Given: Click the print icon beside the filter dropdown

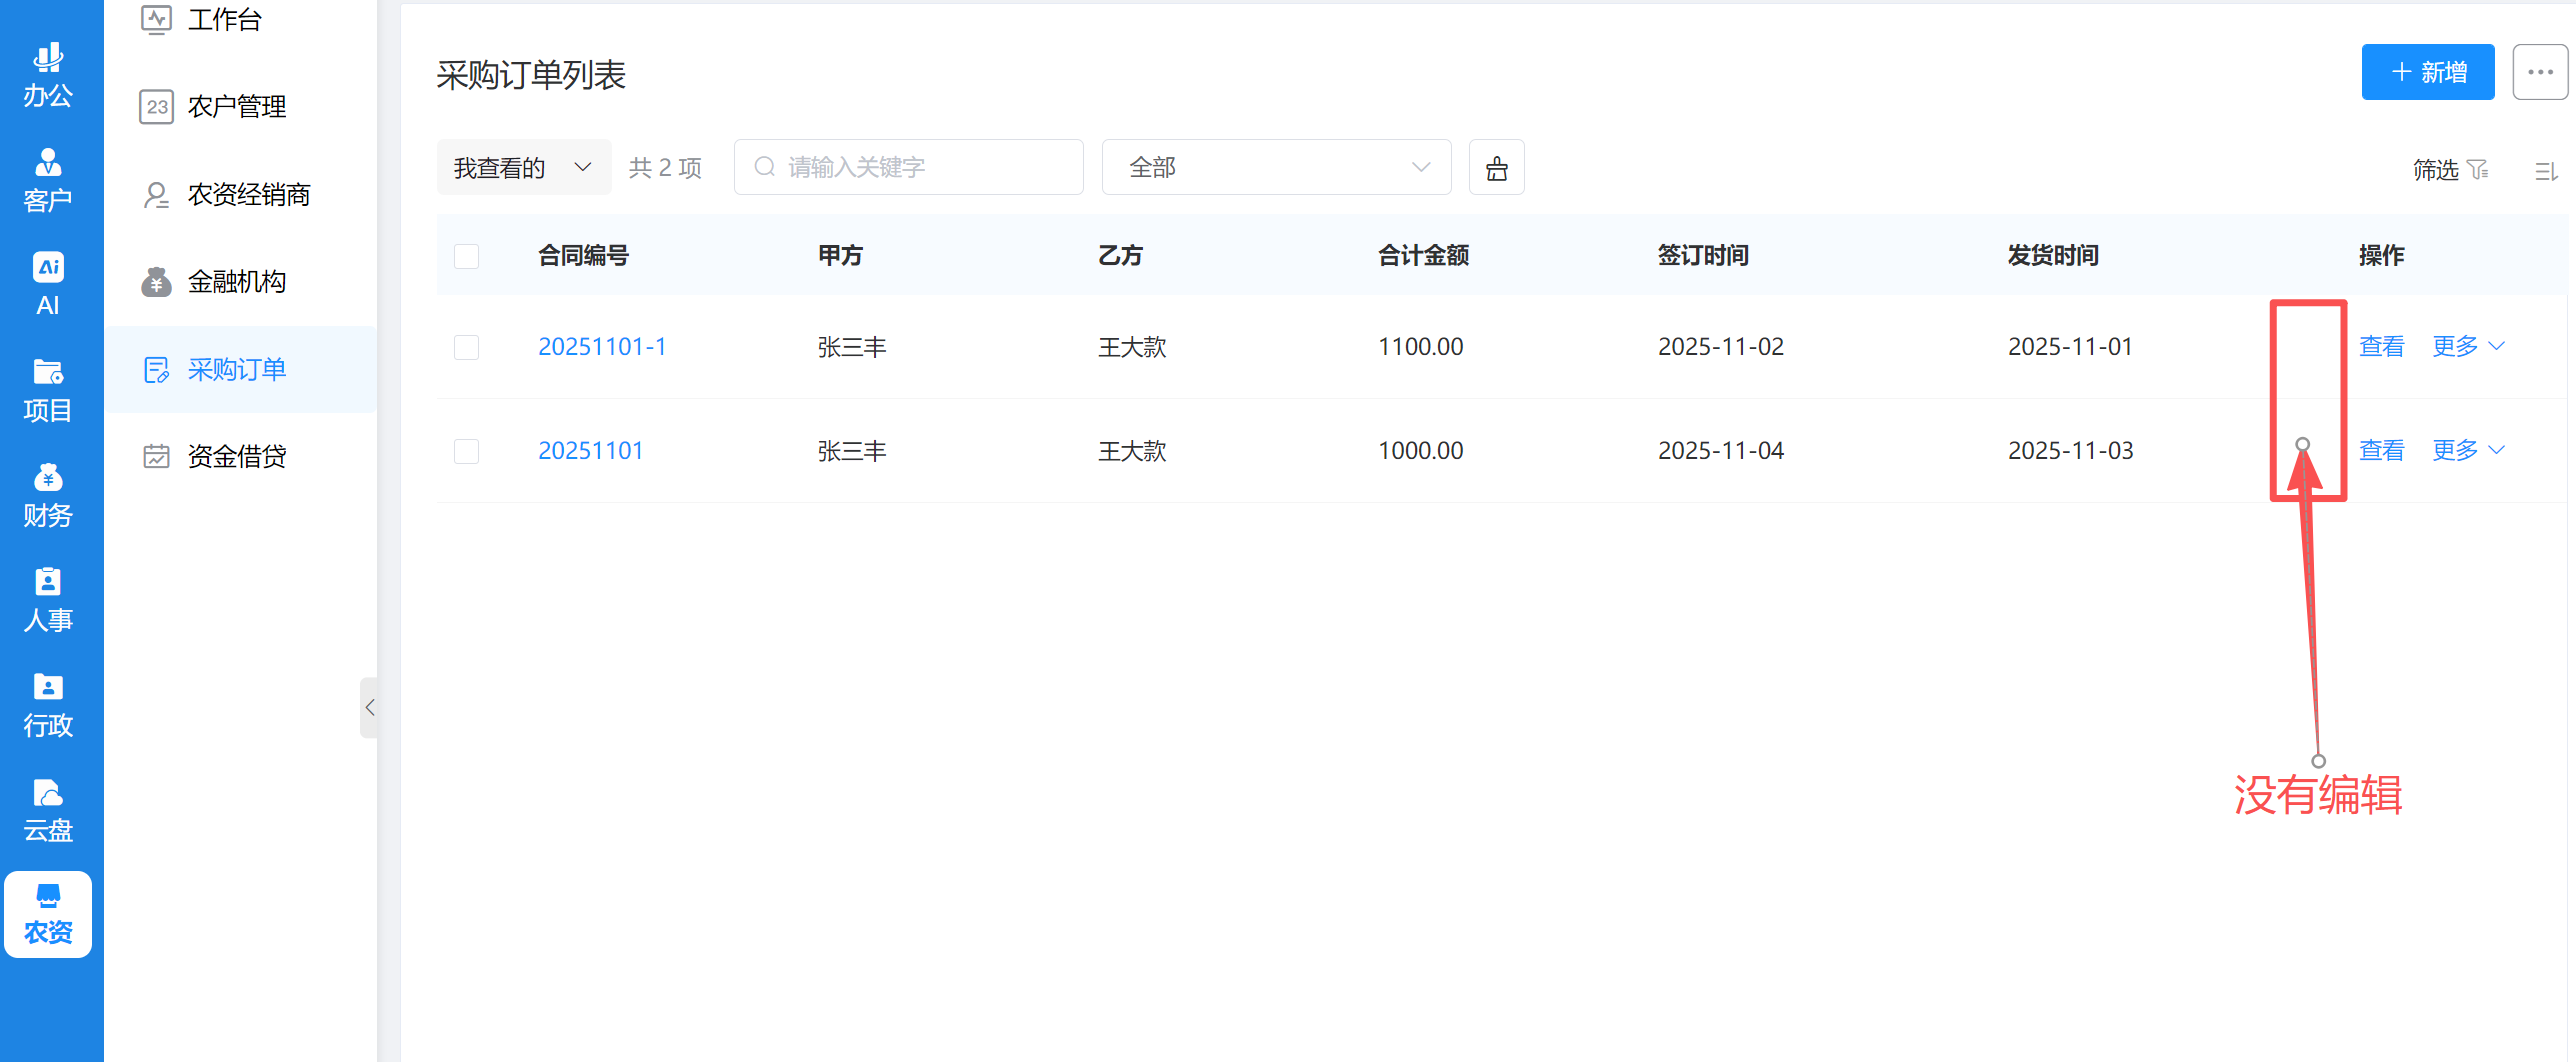Looking at the screenshot, I should point(1496,168).
